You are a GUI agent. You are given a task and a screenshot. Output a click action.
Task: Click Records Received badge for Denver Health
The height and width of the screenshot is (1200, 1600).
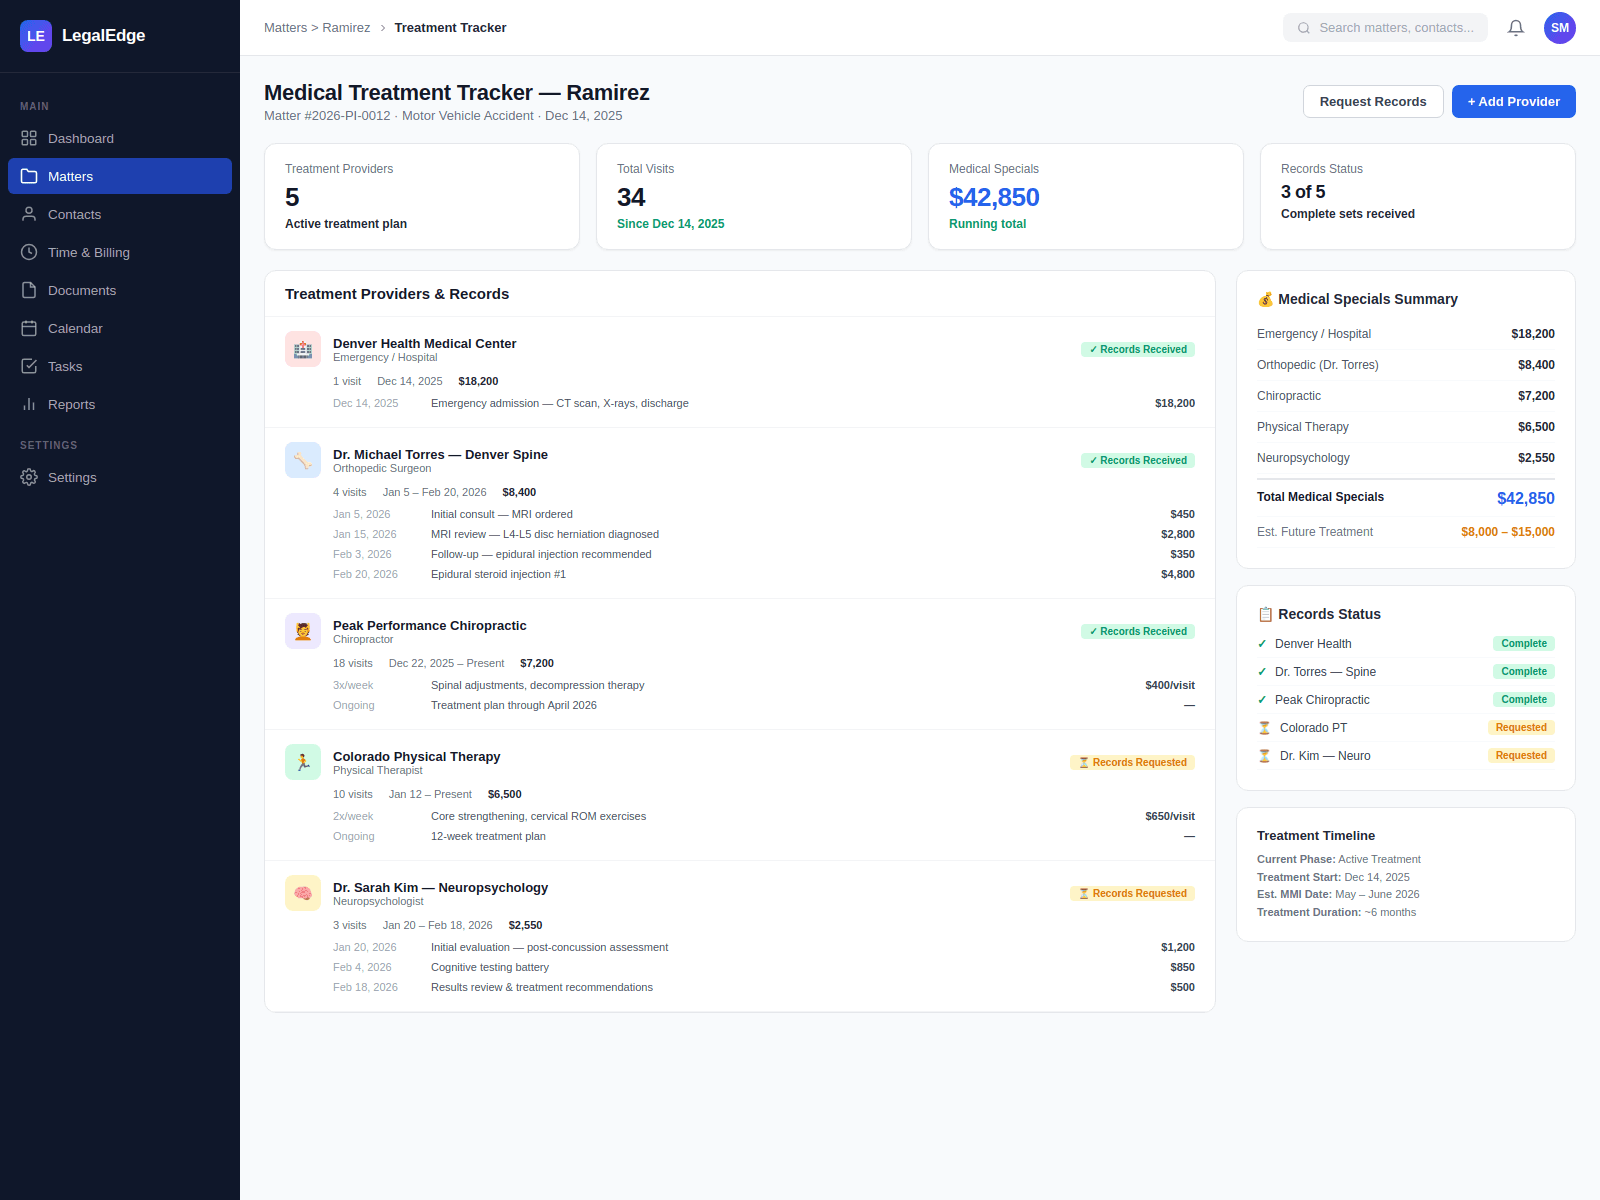pos(1138,349)
